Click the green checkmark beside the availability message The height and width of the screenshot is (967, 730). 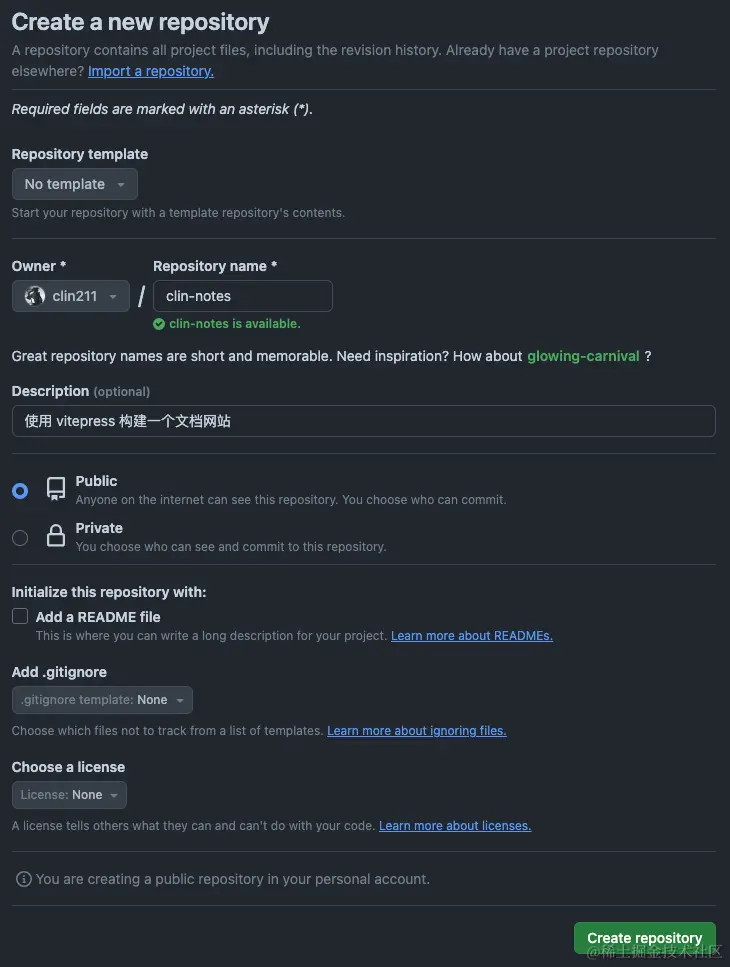coord(159,323)
